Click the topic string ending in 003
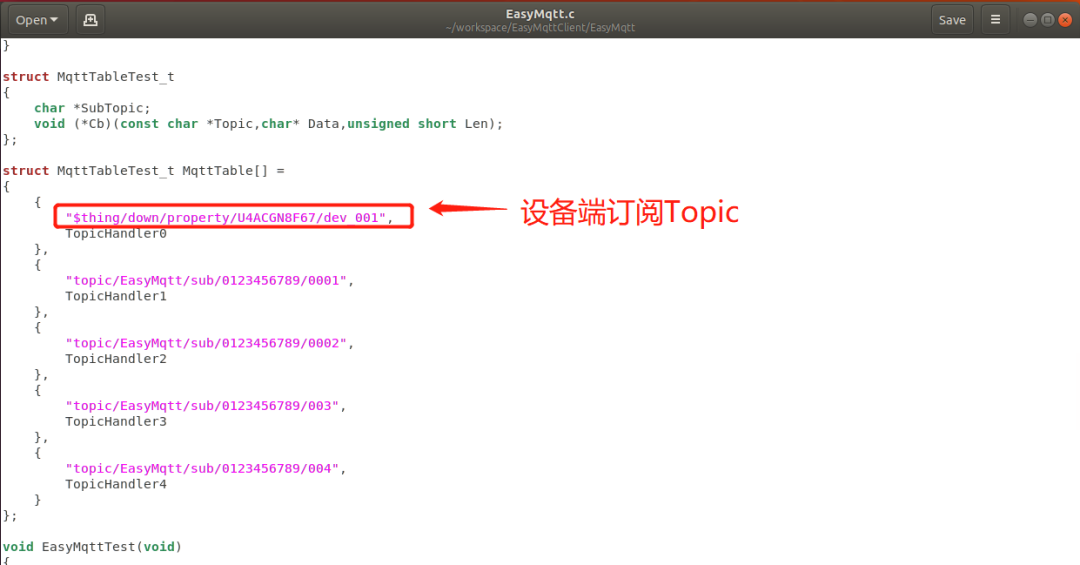This screenshot has width=1080, height=565. 202,406
